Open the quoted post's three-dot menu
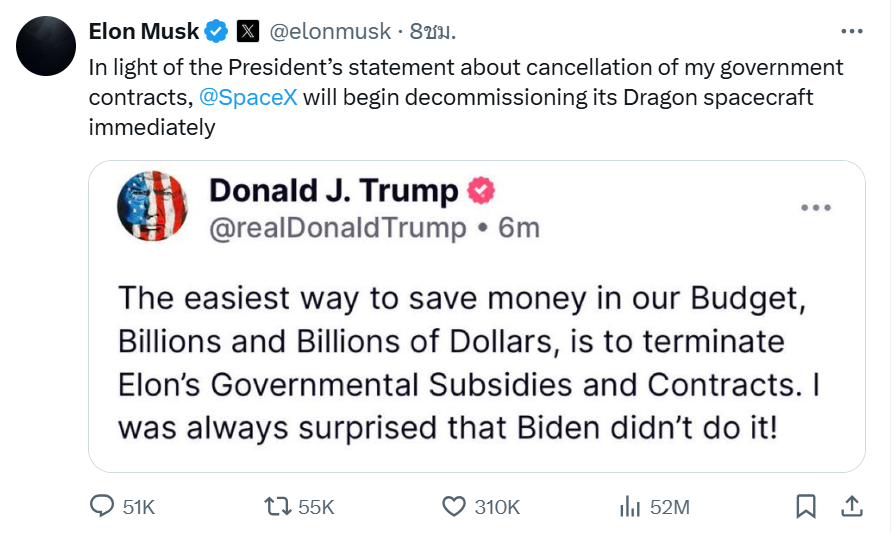This screenshot has height=533, width=892. tap(816, 208)
